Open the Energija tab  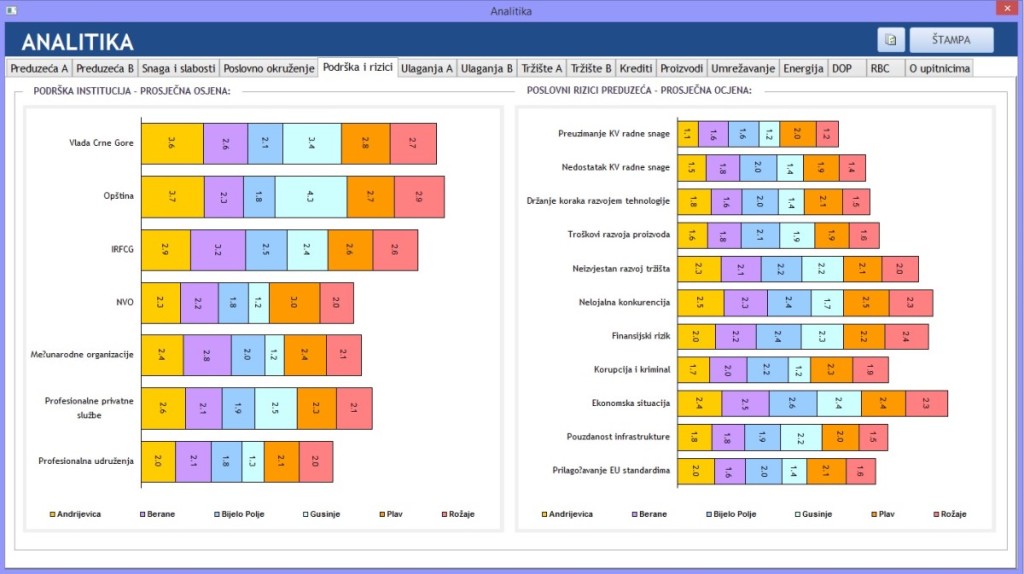click(803, 69)
